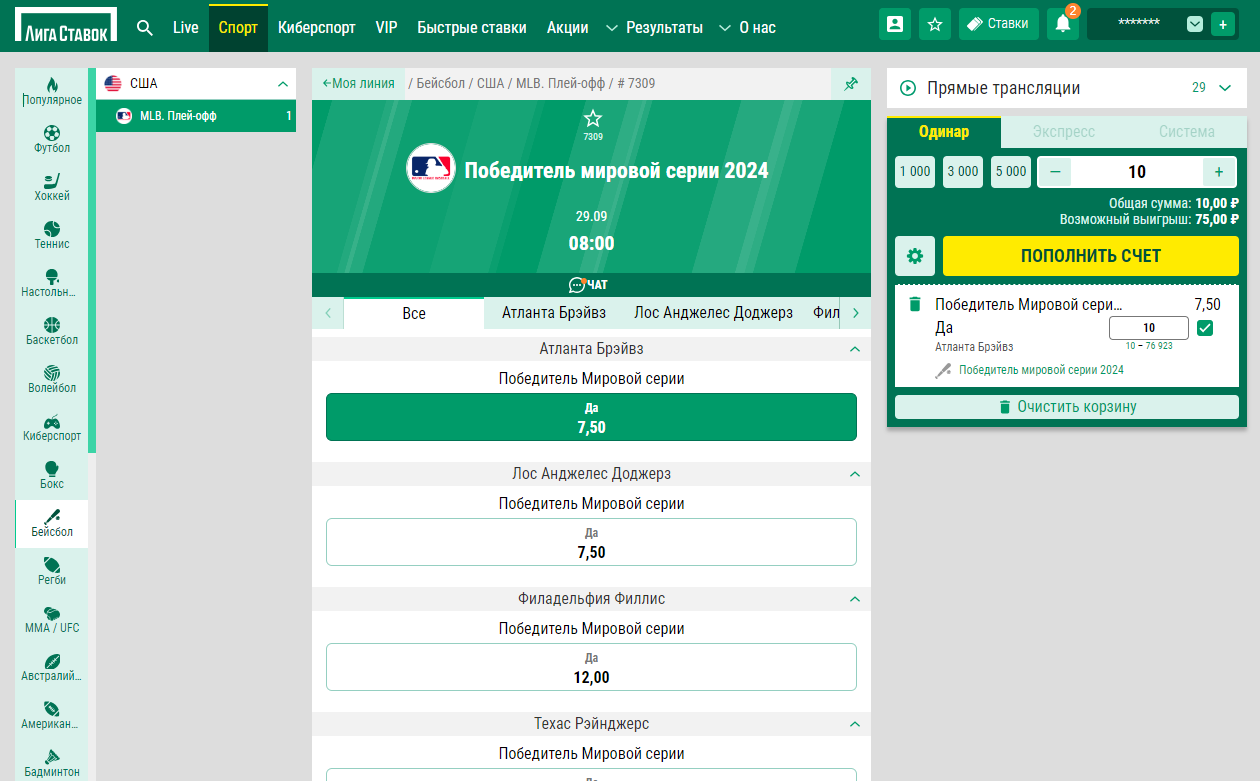Select Да 12,00 for Филадельфия Филлис

pos(592,667)
